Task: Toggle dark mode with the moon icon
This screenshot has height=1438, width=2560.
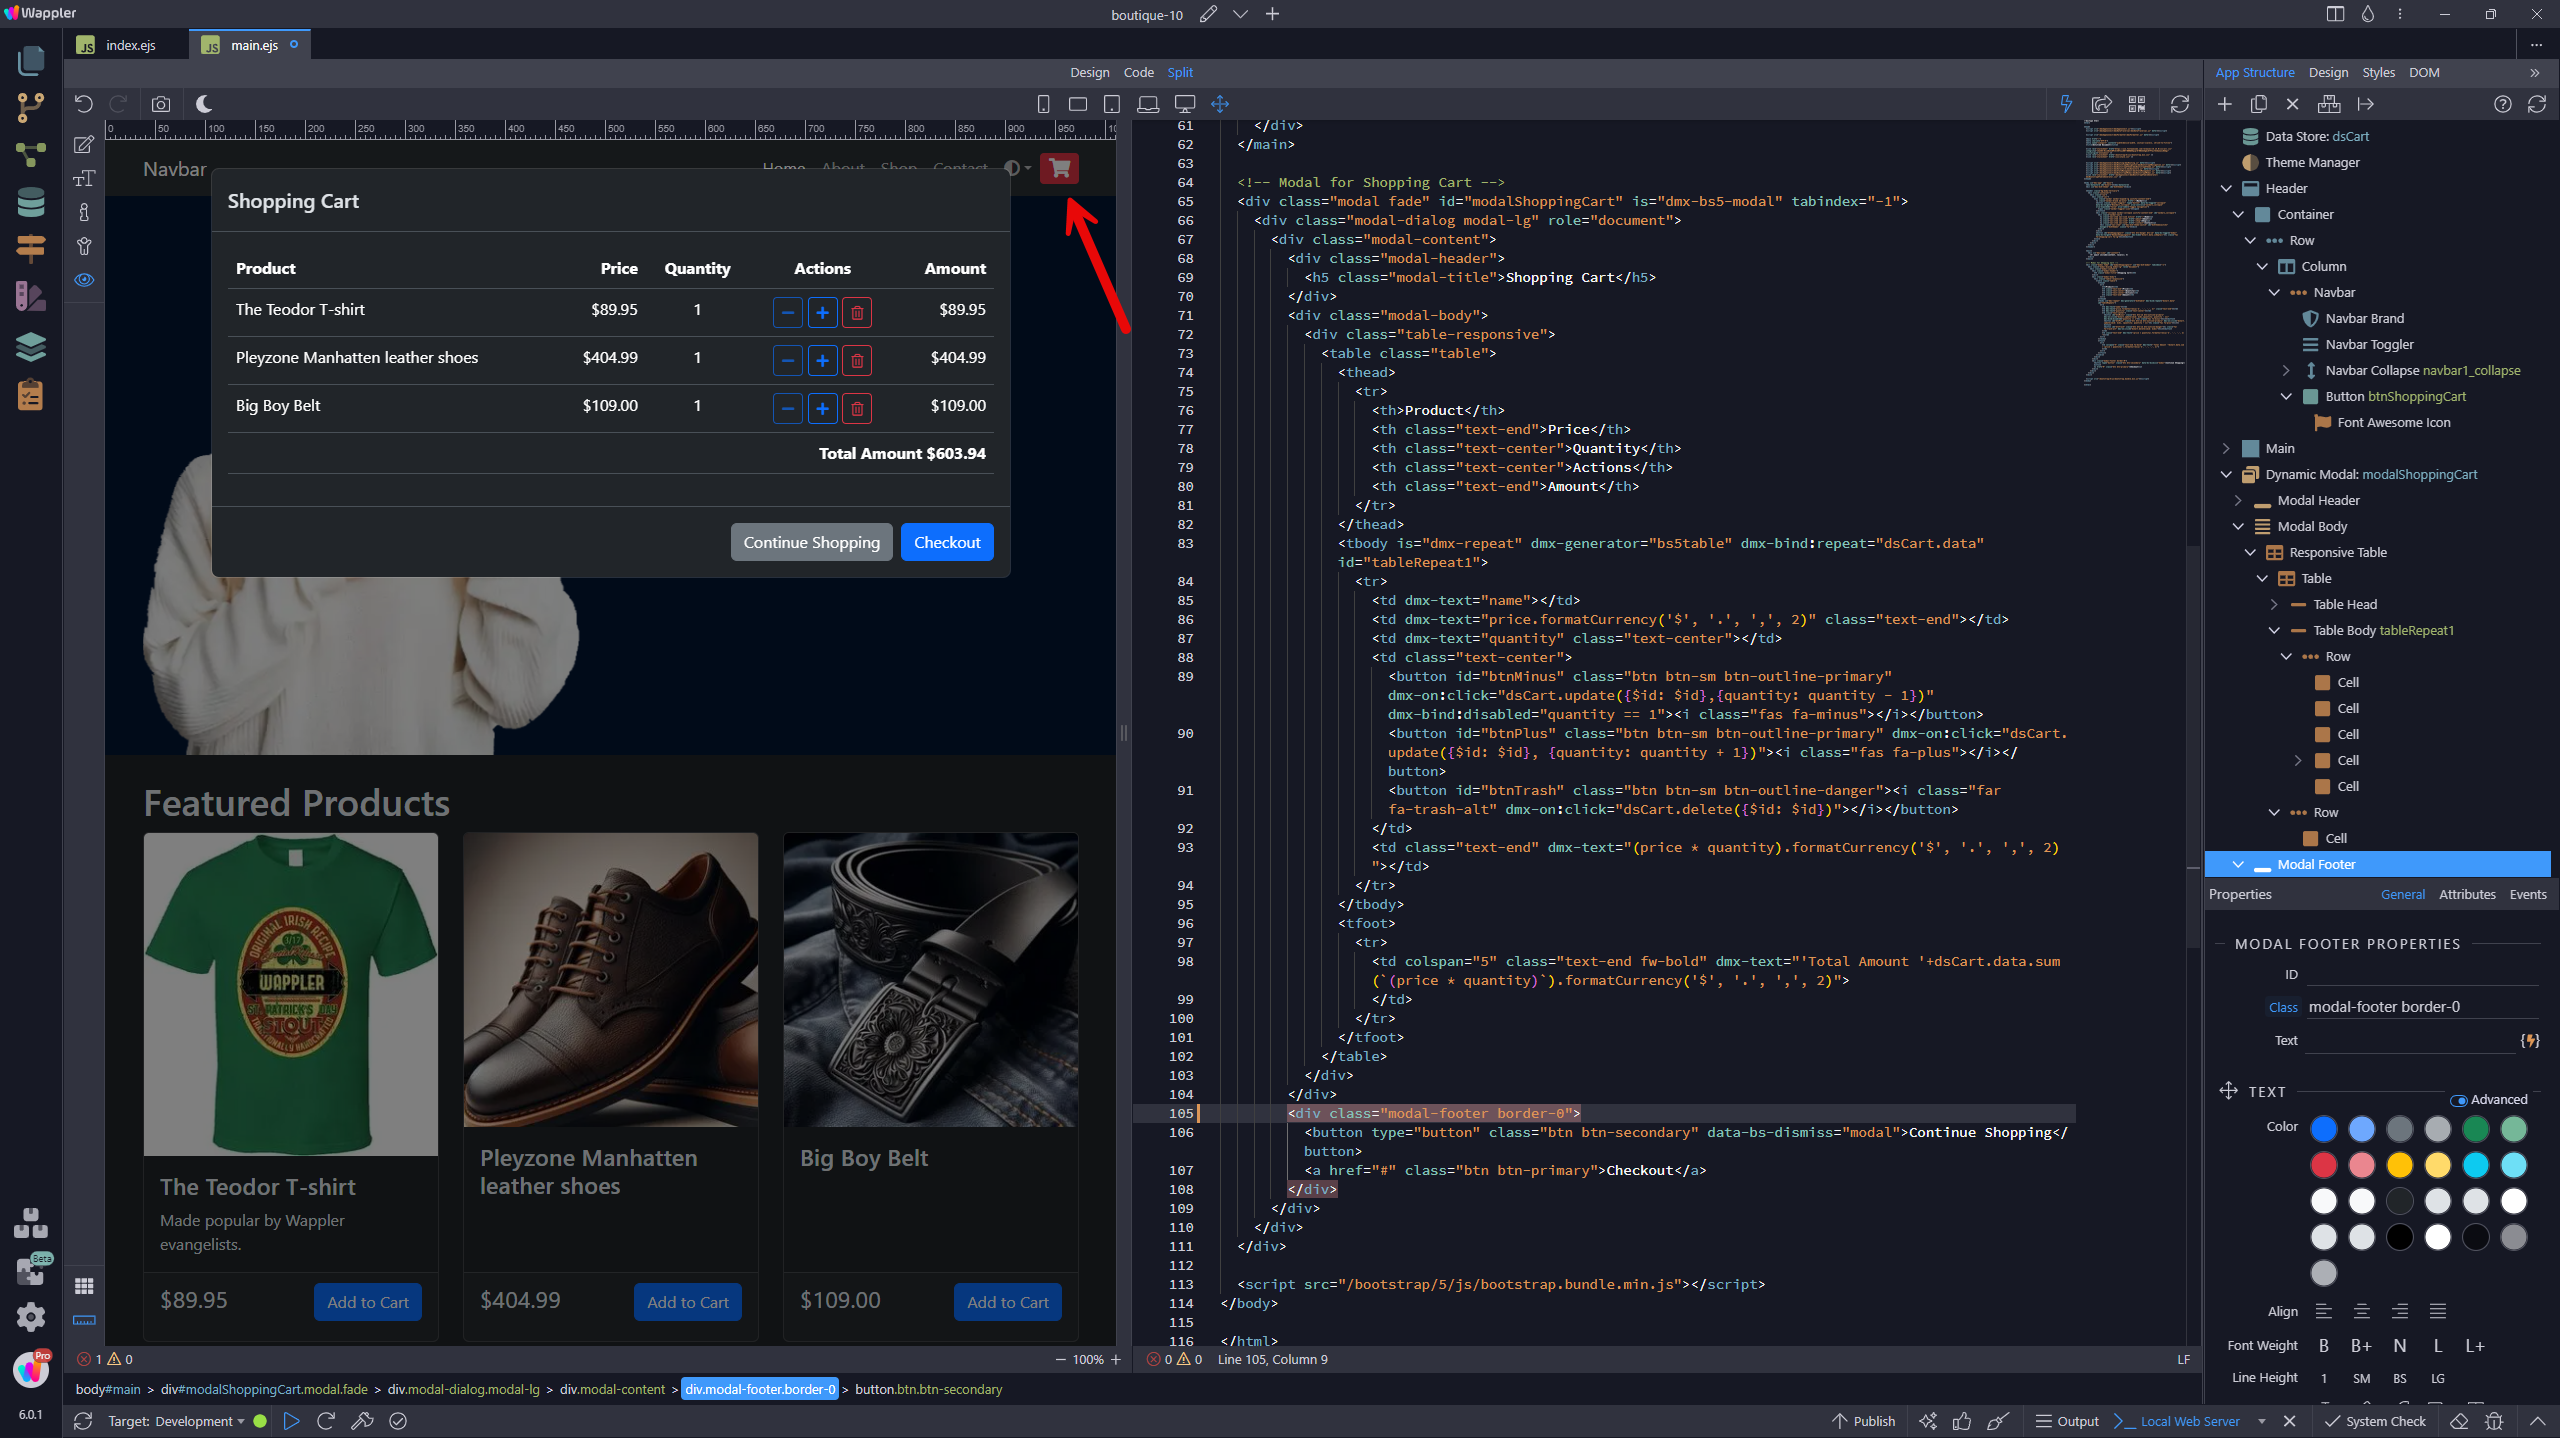Action: (204, 104)
